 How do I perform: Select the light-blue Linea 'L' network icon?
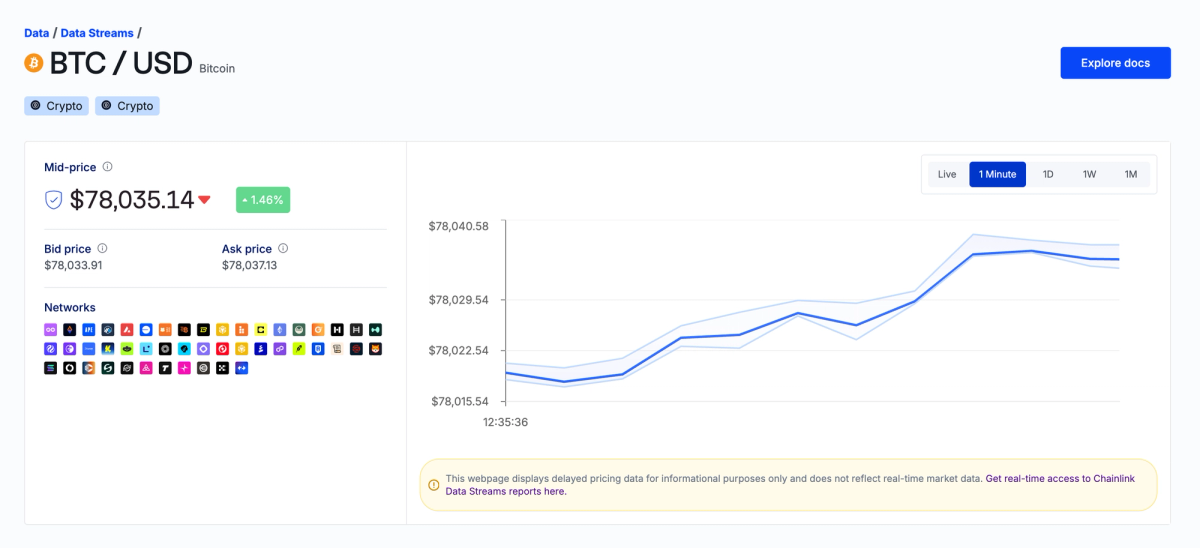[x=145, y=349]
